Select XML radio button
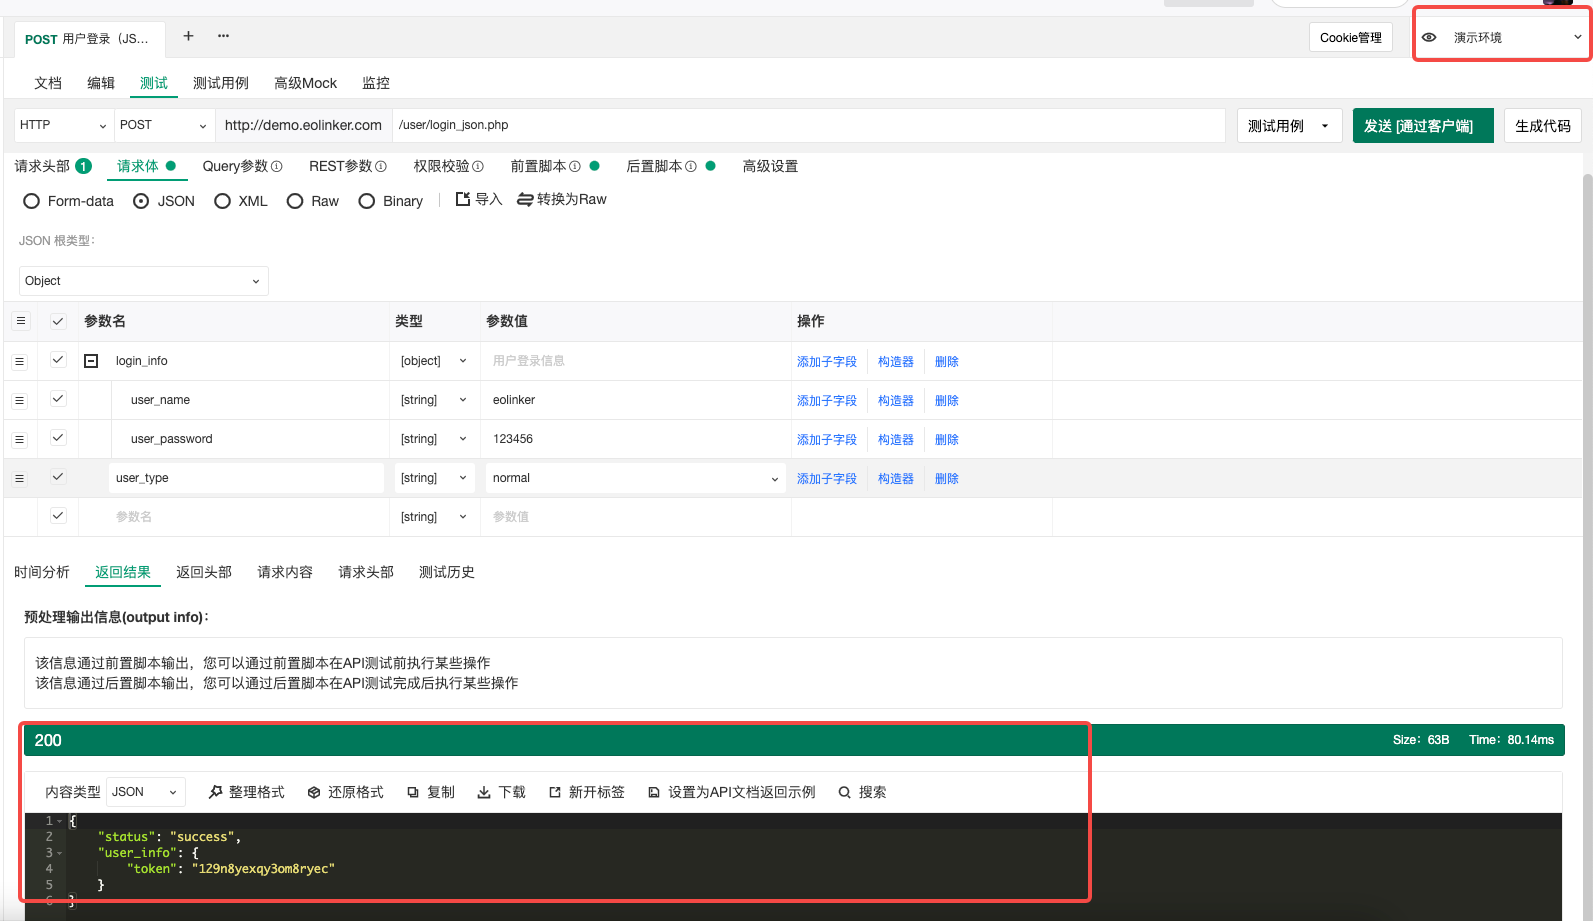This screenshot has width=1593, height=921. point(222,201)
